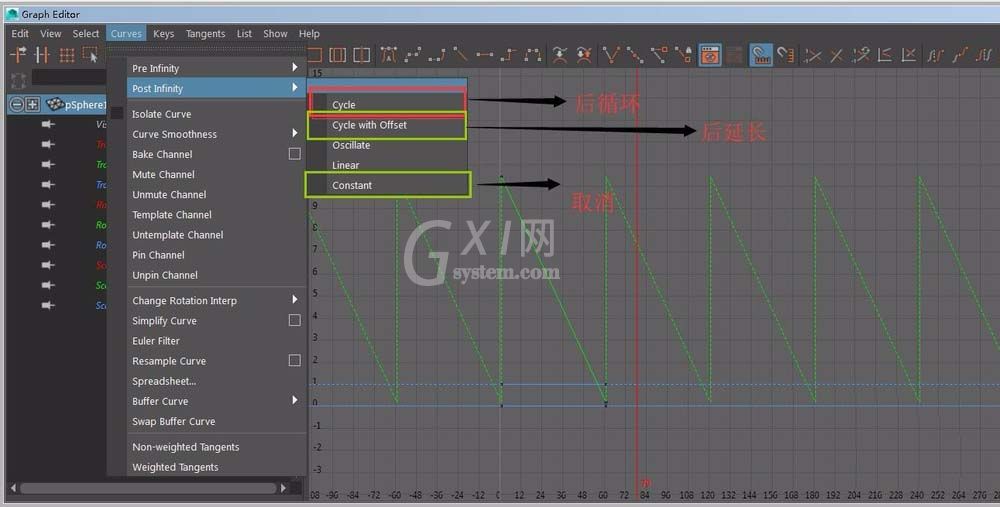Viewport: 1000px width, 507px height.
Task: Expand the Change Rotation Interp submenu arrow
Action: [295, 299]
